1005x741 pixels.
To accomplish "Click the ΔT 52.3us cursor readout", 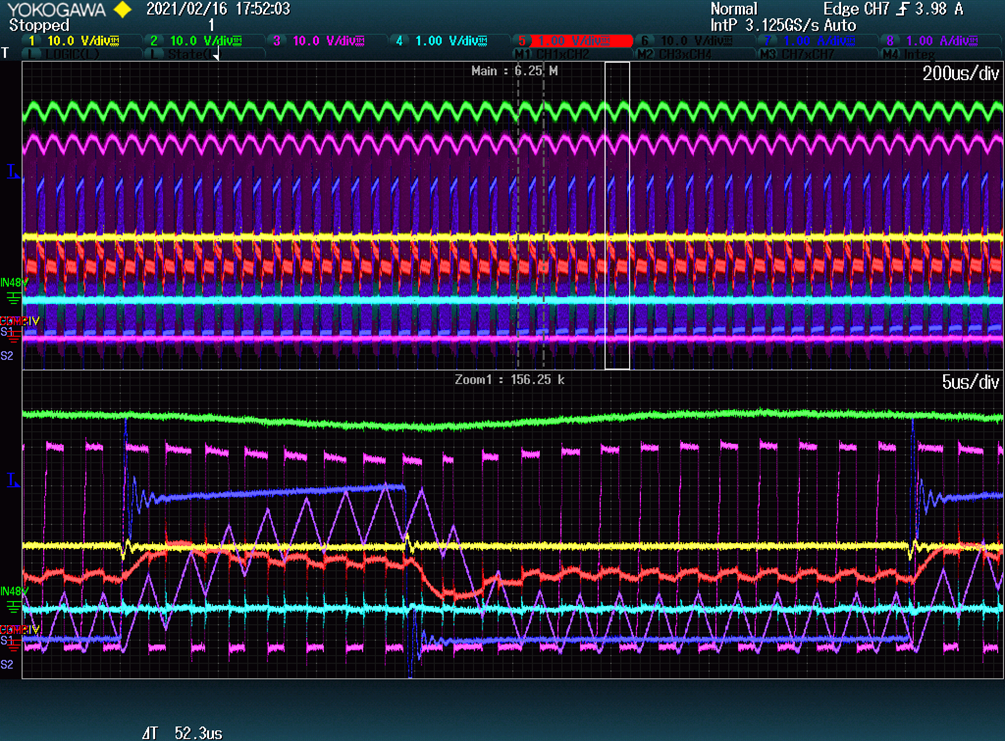I will (x=181, y=733).
